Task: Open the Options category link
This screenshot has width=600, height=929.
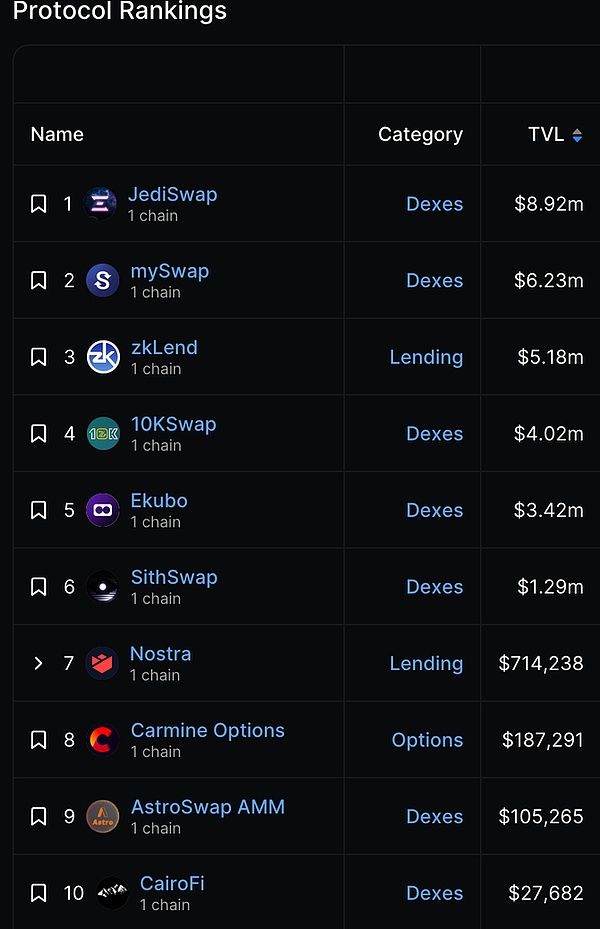Action: [x=427, y=740]
